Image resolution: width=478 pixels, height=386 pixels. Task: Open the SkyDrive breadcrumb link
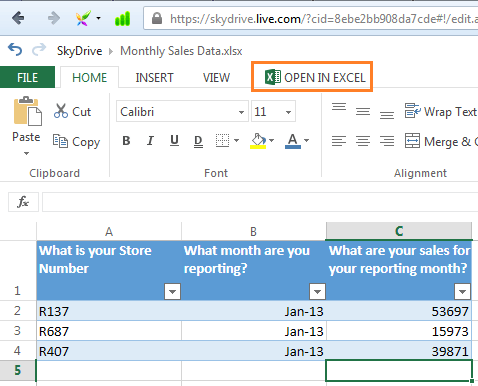(79, 51)
